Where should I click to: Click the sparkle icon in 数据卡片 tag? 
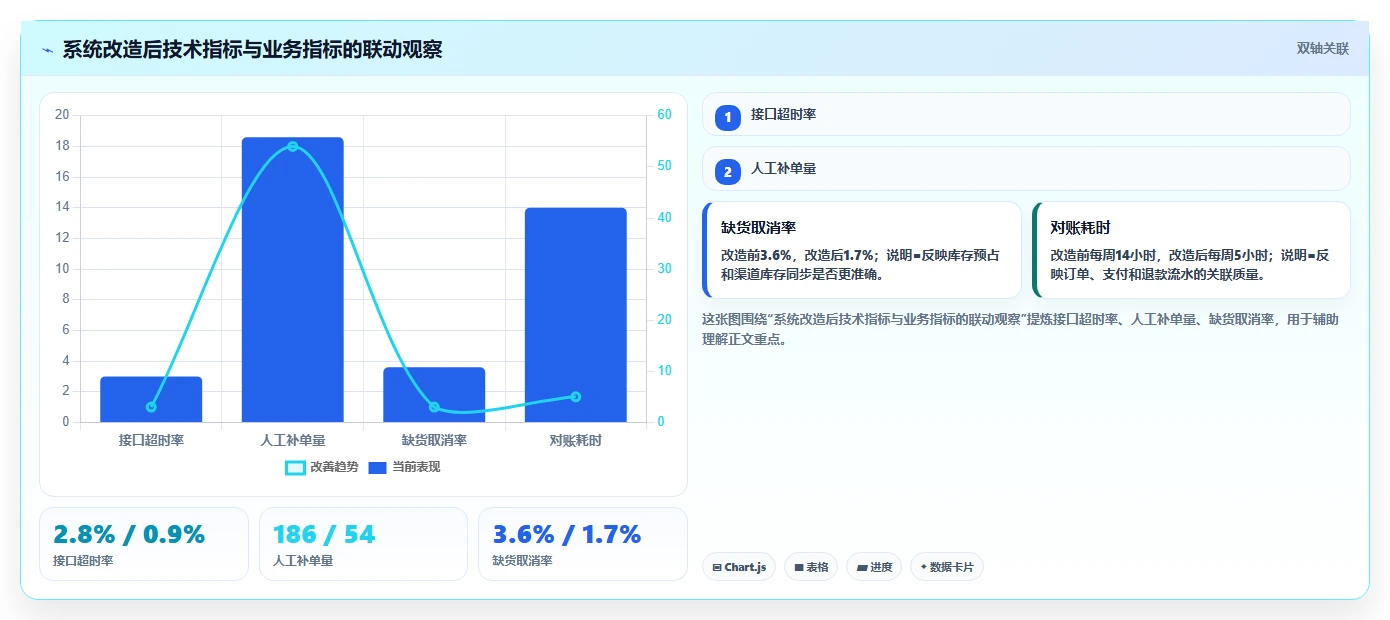coord(923,567)
